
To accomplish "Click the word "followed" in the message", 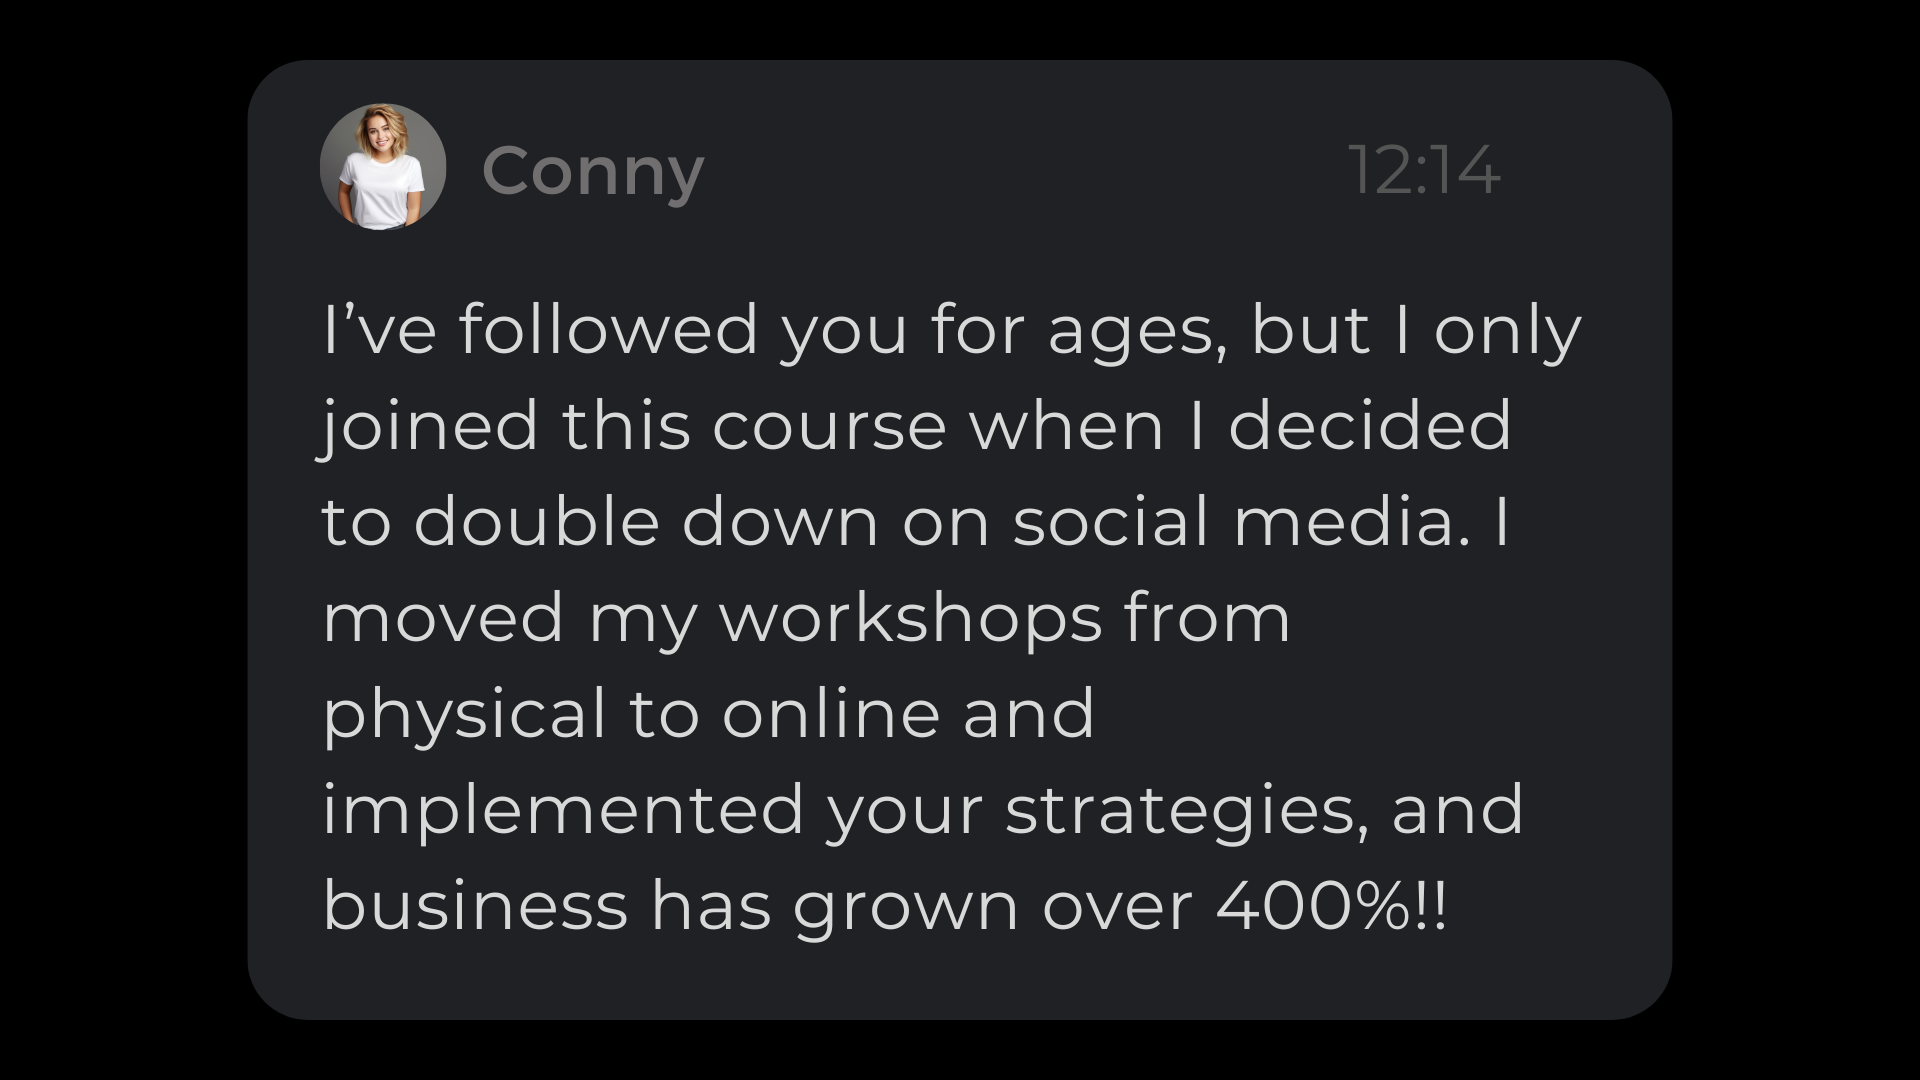I will click(x=608, y=330).
